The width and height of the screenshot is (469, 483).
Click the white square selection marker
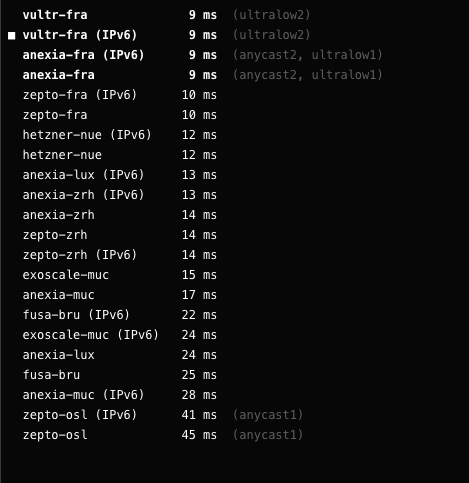[x=12, y=35]
